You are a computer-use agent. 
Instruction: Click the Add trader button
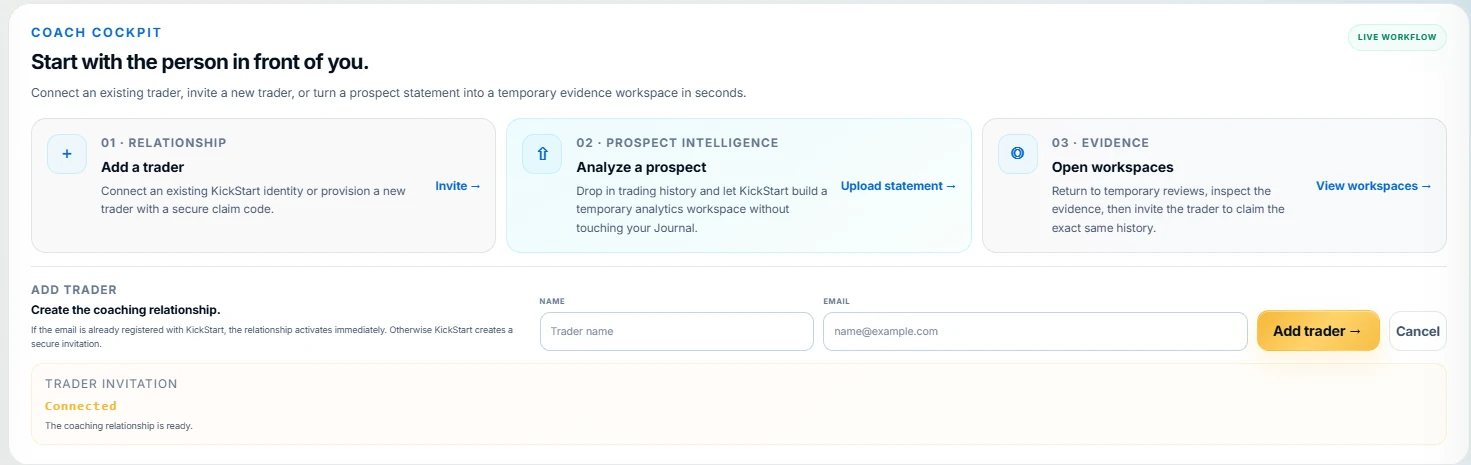(x=1318, y=331)
